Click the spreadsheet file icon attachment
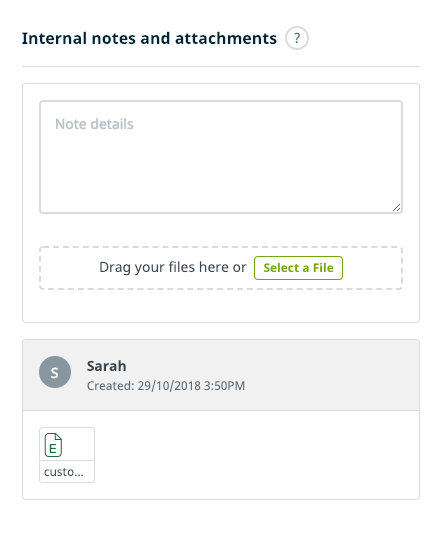This screenshot has width=433, height=538. 53,445
